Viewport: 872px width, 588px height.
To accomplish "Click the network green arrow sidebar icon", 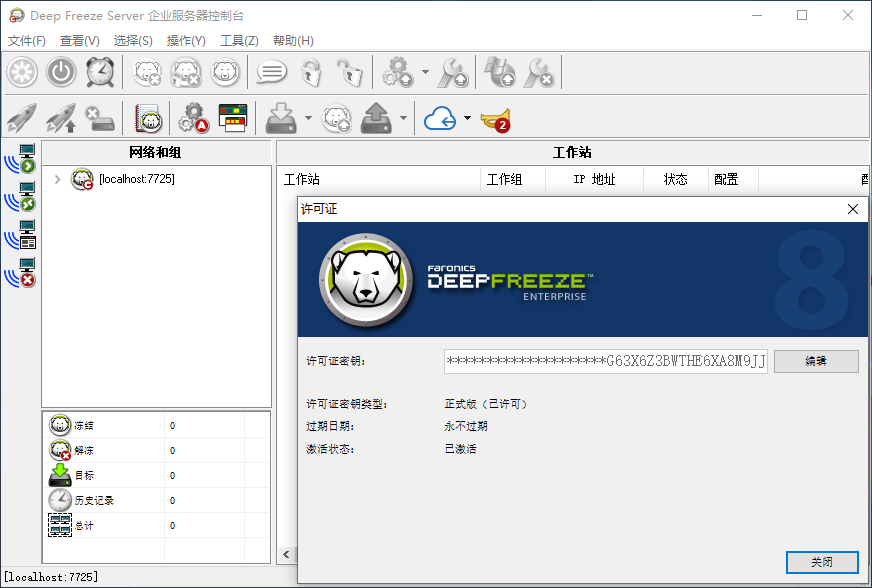I will (x=20, y=159).
